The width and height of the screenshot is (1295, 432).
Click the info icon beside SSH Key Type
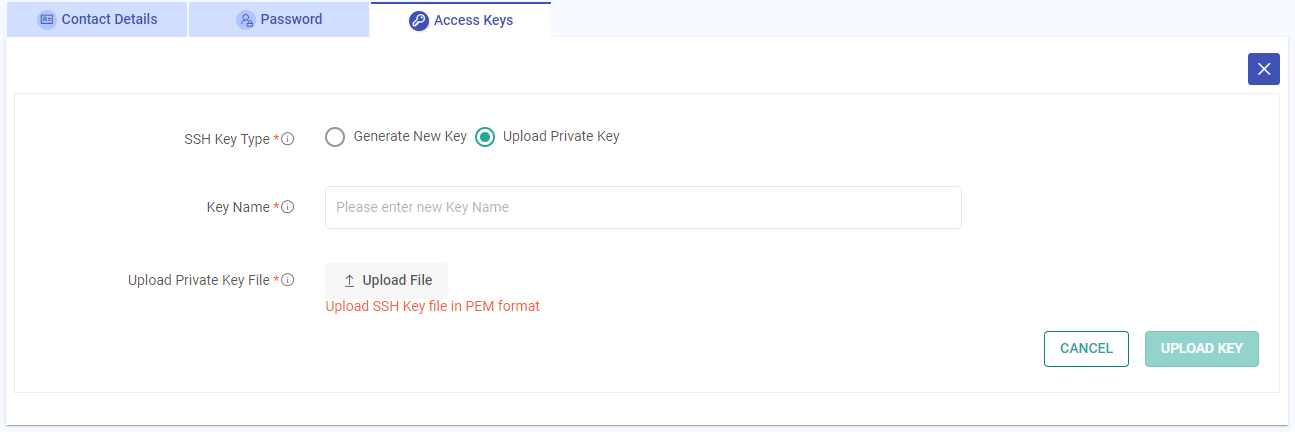(288, 139)
